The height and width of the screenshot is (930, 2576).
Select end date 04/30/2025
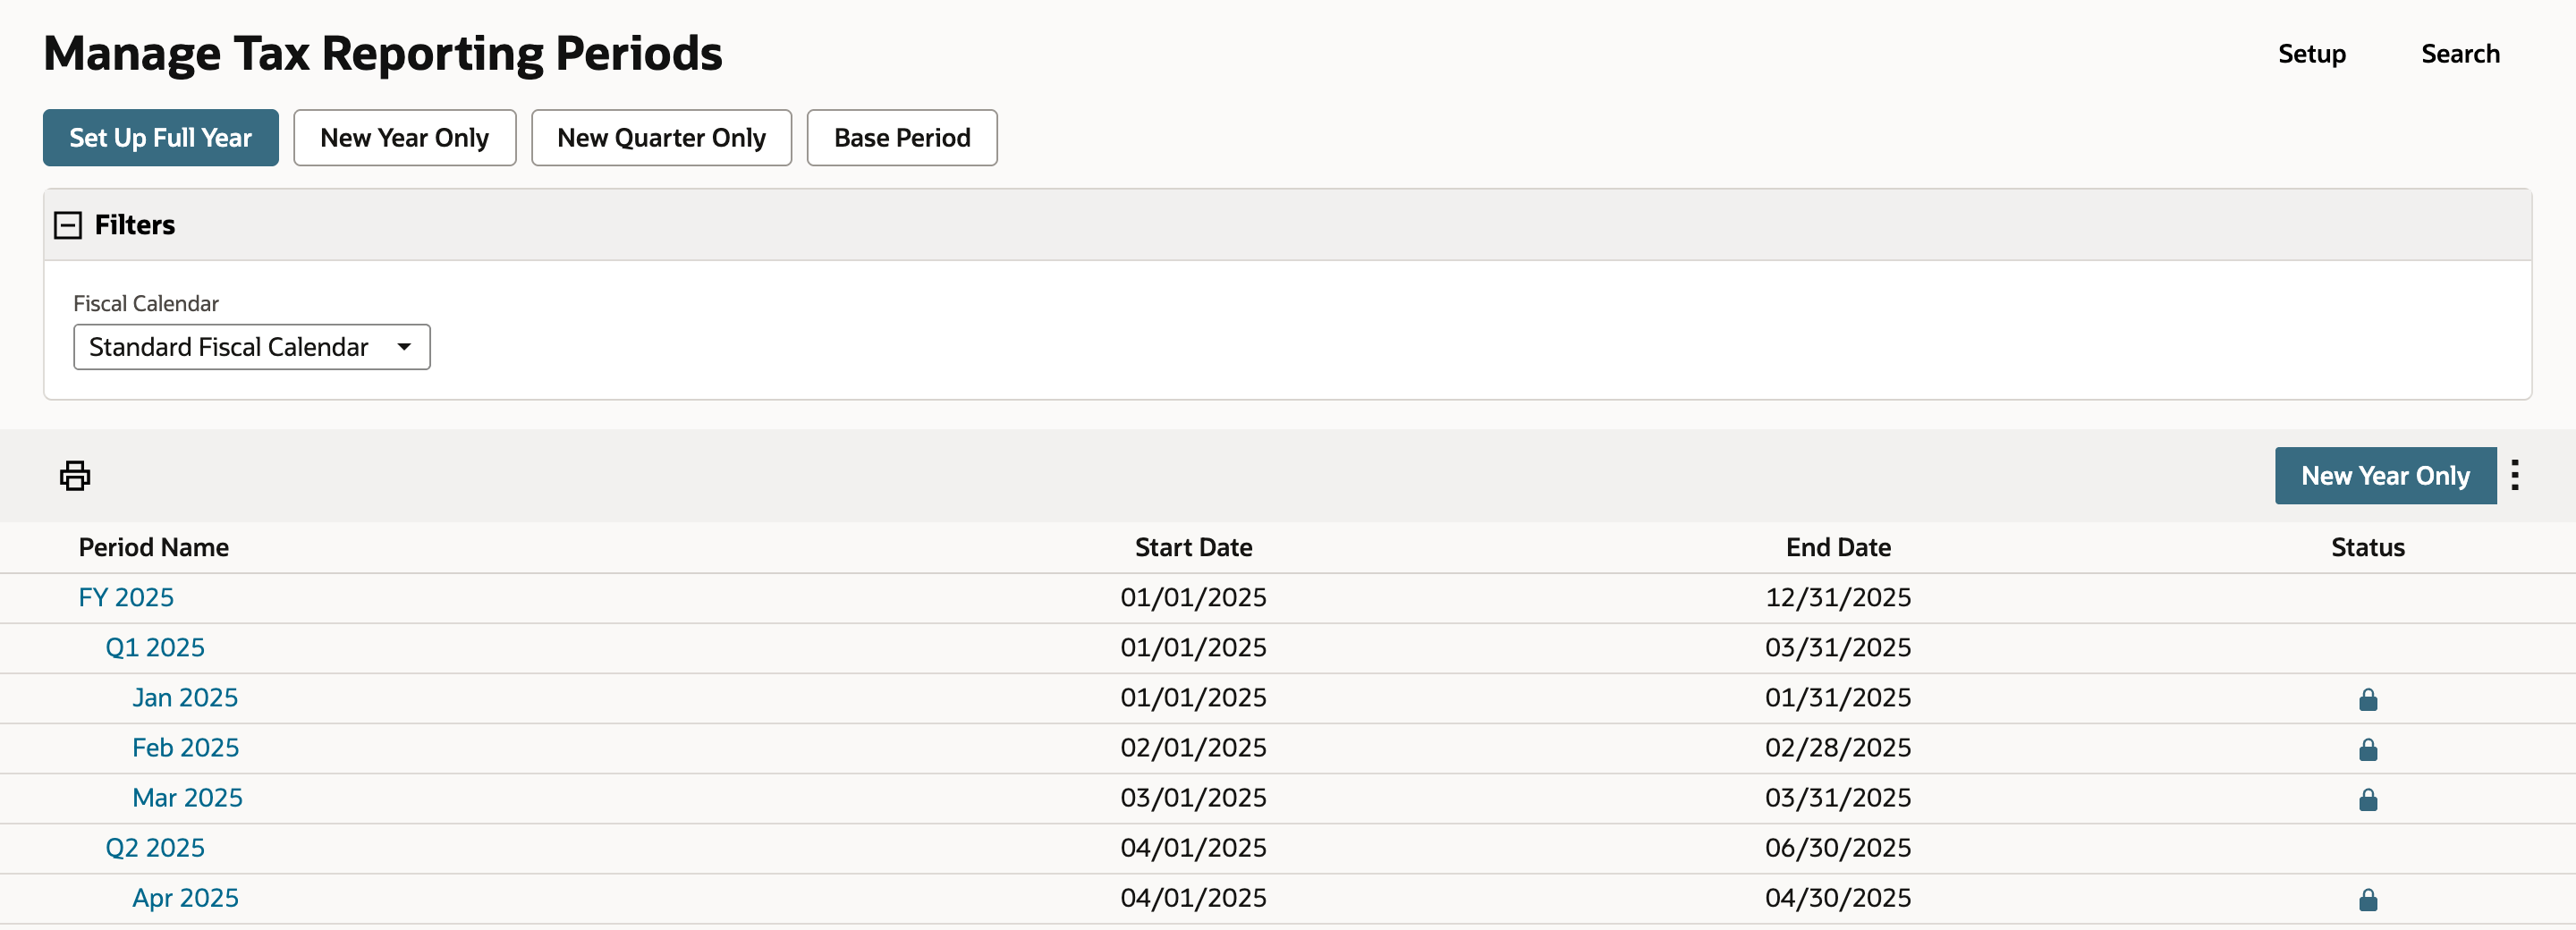[x=1838, y=897]
